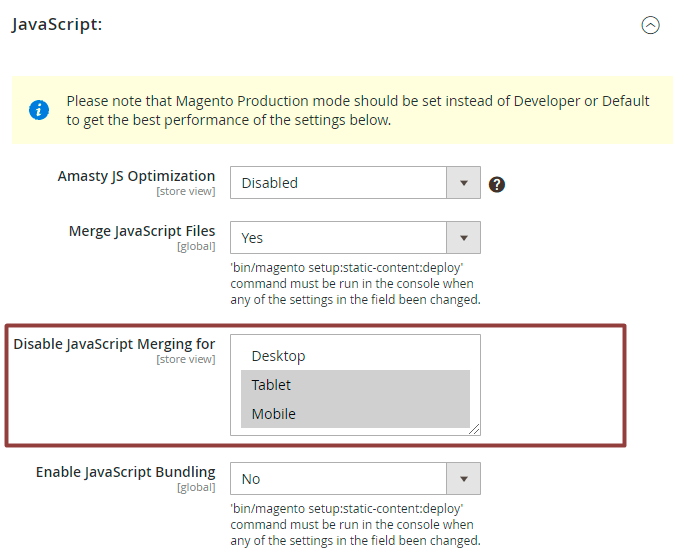
Task: Click the Disable JavaScript Merging for label
Action: tap(114, 344)
